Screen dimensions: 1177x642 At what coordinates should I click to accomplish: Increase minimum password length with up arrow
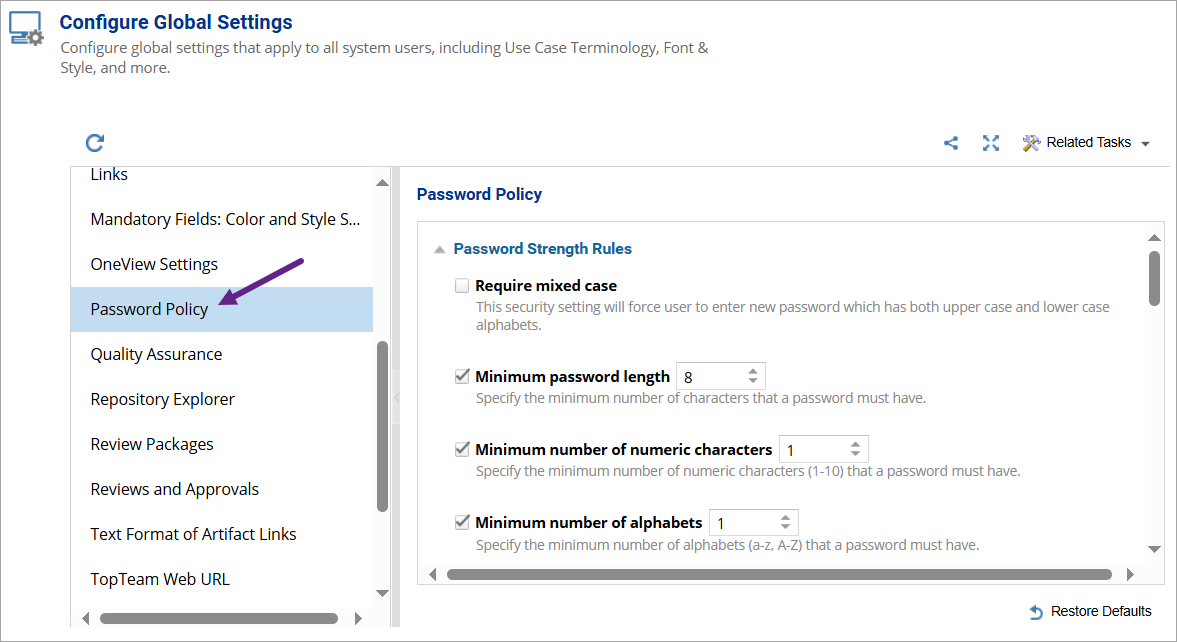(x=753, y=371)
